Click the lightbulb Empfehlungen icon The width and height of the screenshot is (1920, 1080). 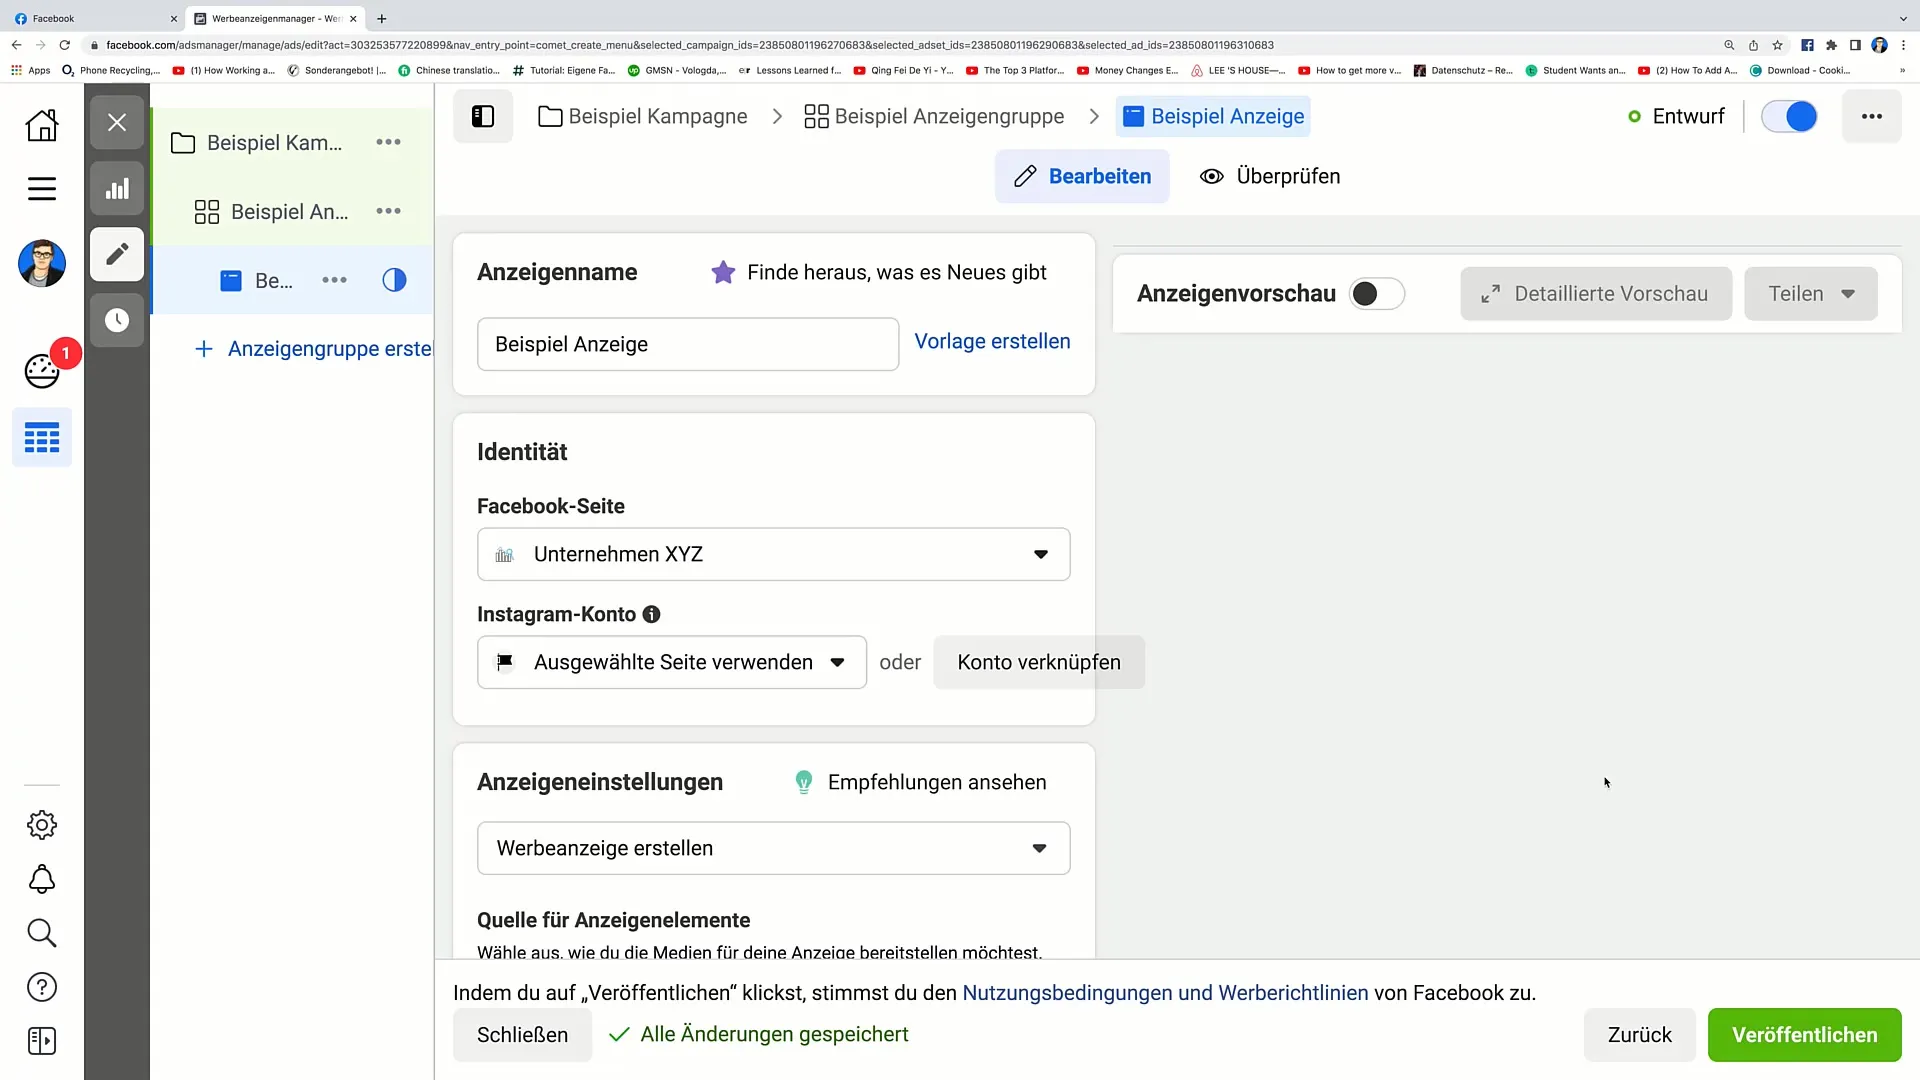click(x=803, y=782)
